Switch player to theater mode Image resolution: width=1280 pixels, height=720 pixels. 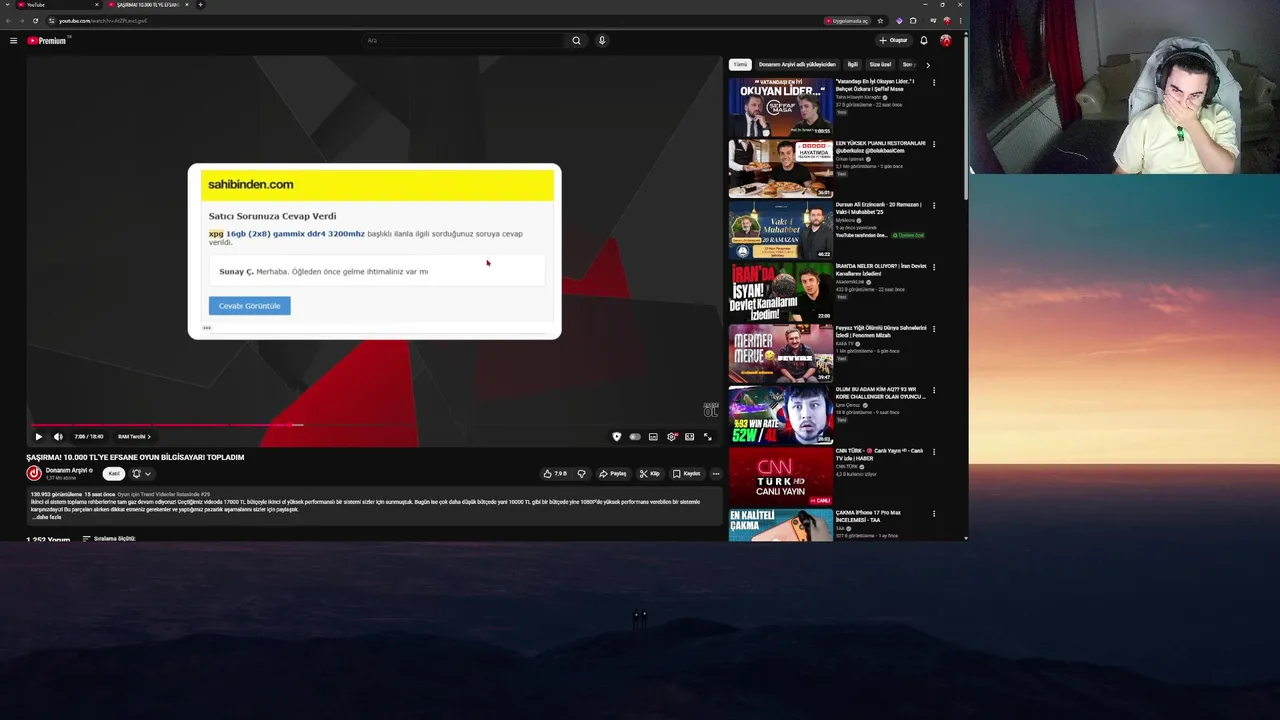click(689, 436)
